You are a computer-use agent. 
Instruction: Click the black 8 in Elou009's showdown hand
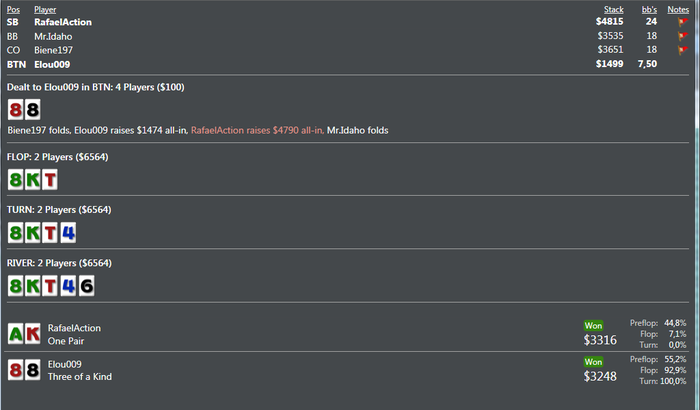[33, 370]
